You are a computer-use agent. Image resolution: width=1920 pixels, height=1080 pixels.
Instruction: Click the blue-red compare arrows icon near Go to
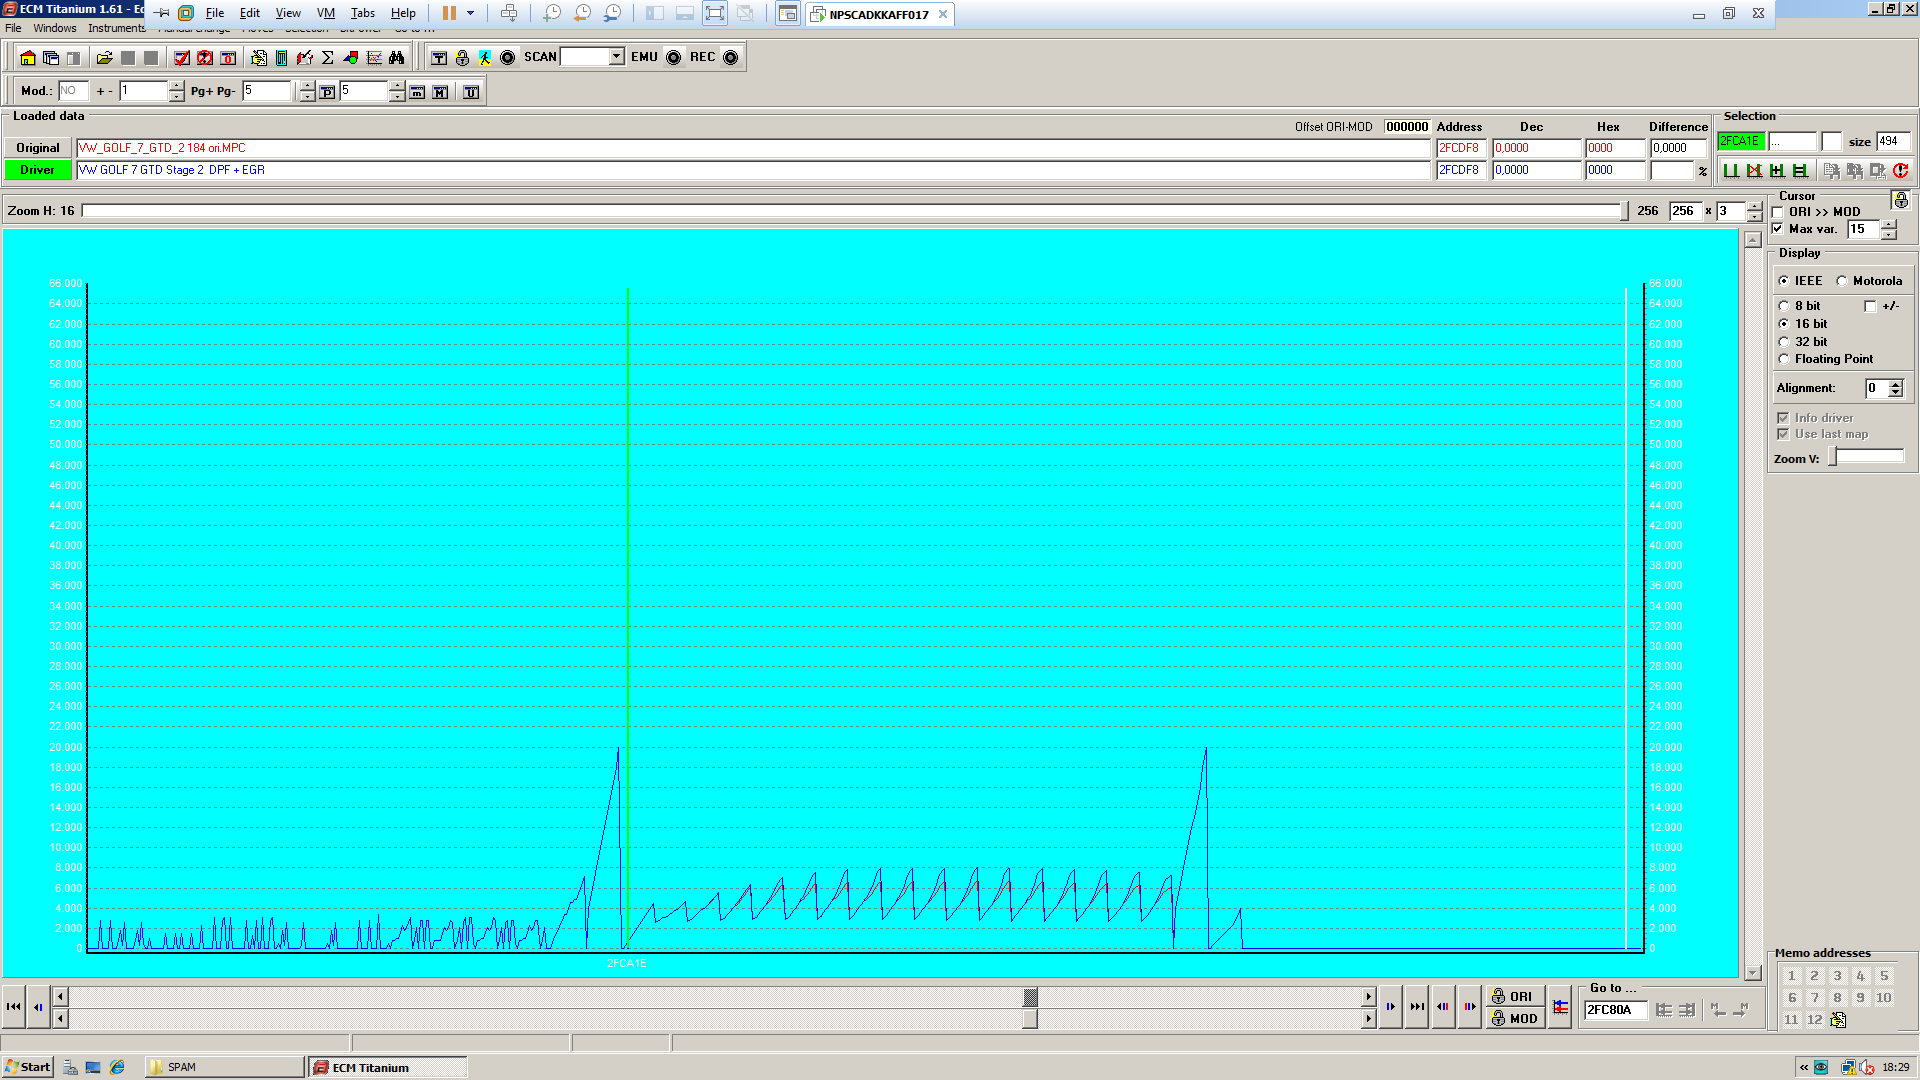[x=1561, y=1007]
